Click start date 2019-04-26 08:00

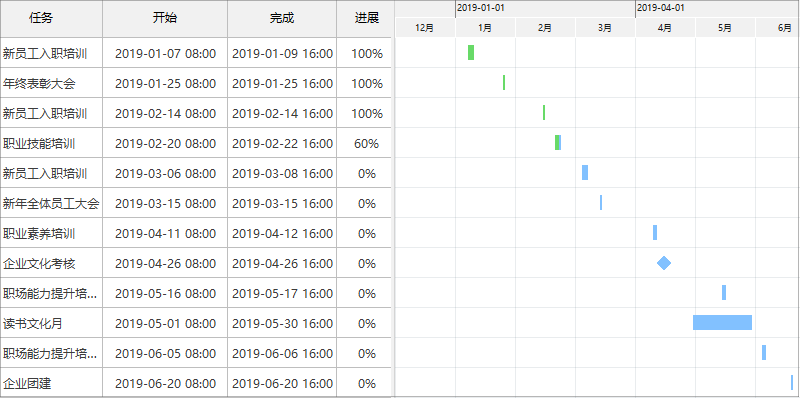(165, 264)
